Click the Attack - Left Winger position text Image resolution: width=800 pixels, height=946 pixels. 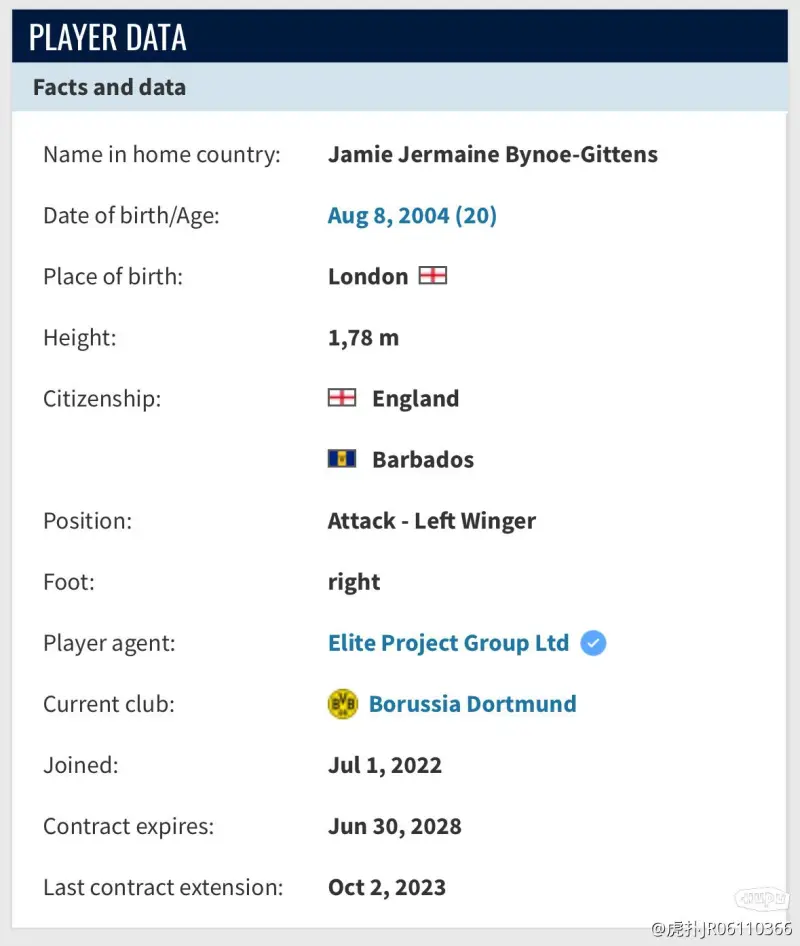click(x=431, y=521)
